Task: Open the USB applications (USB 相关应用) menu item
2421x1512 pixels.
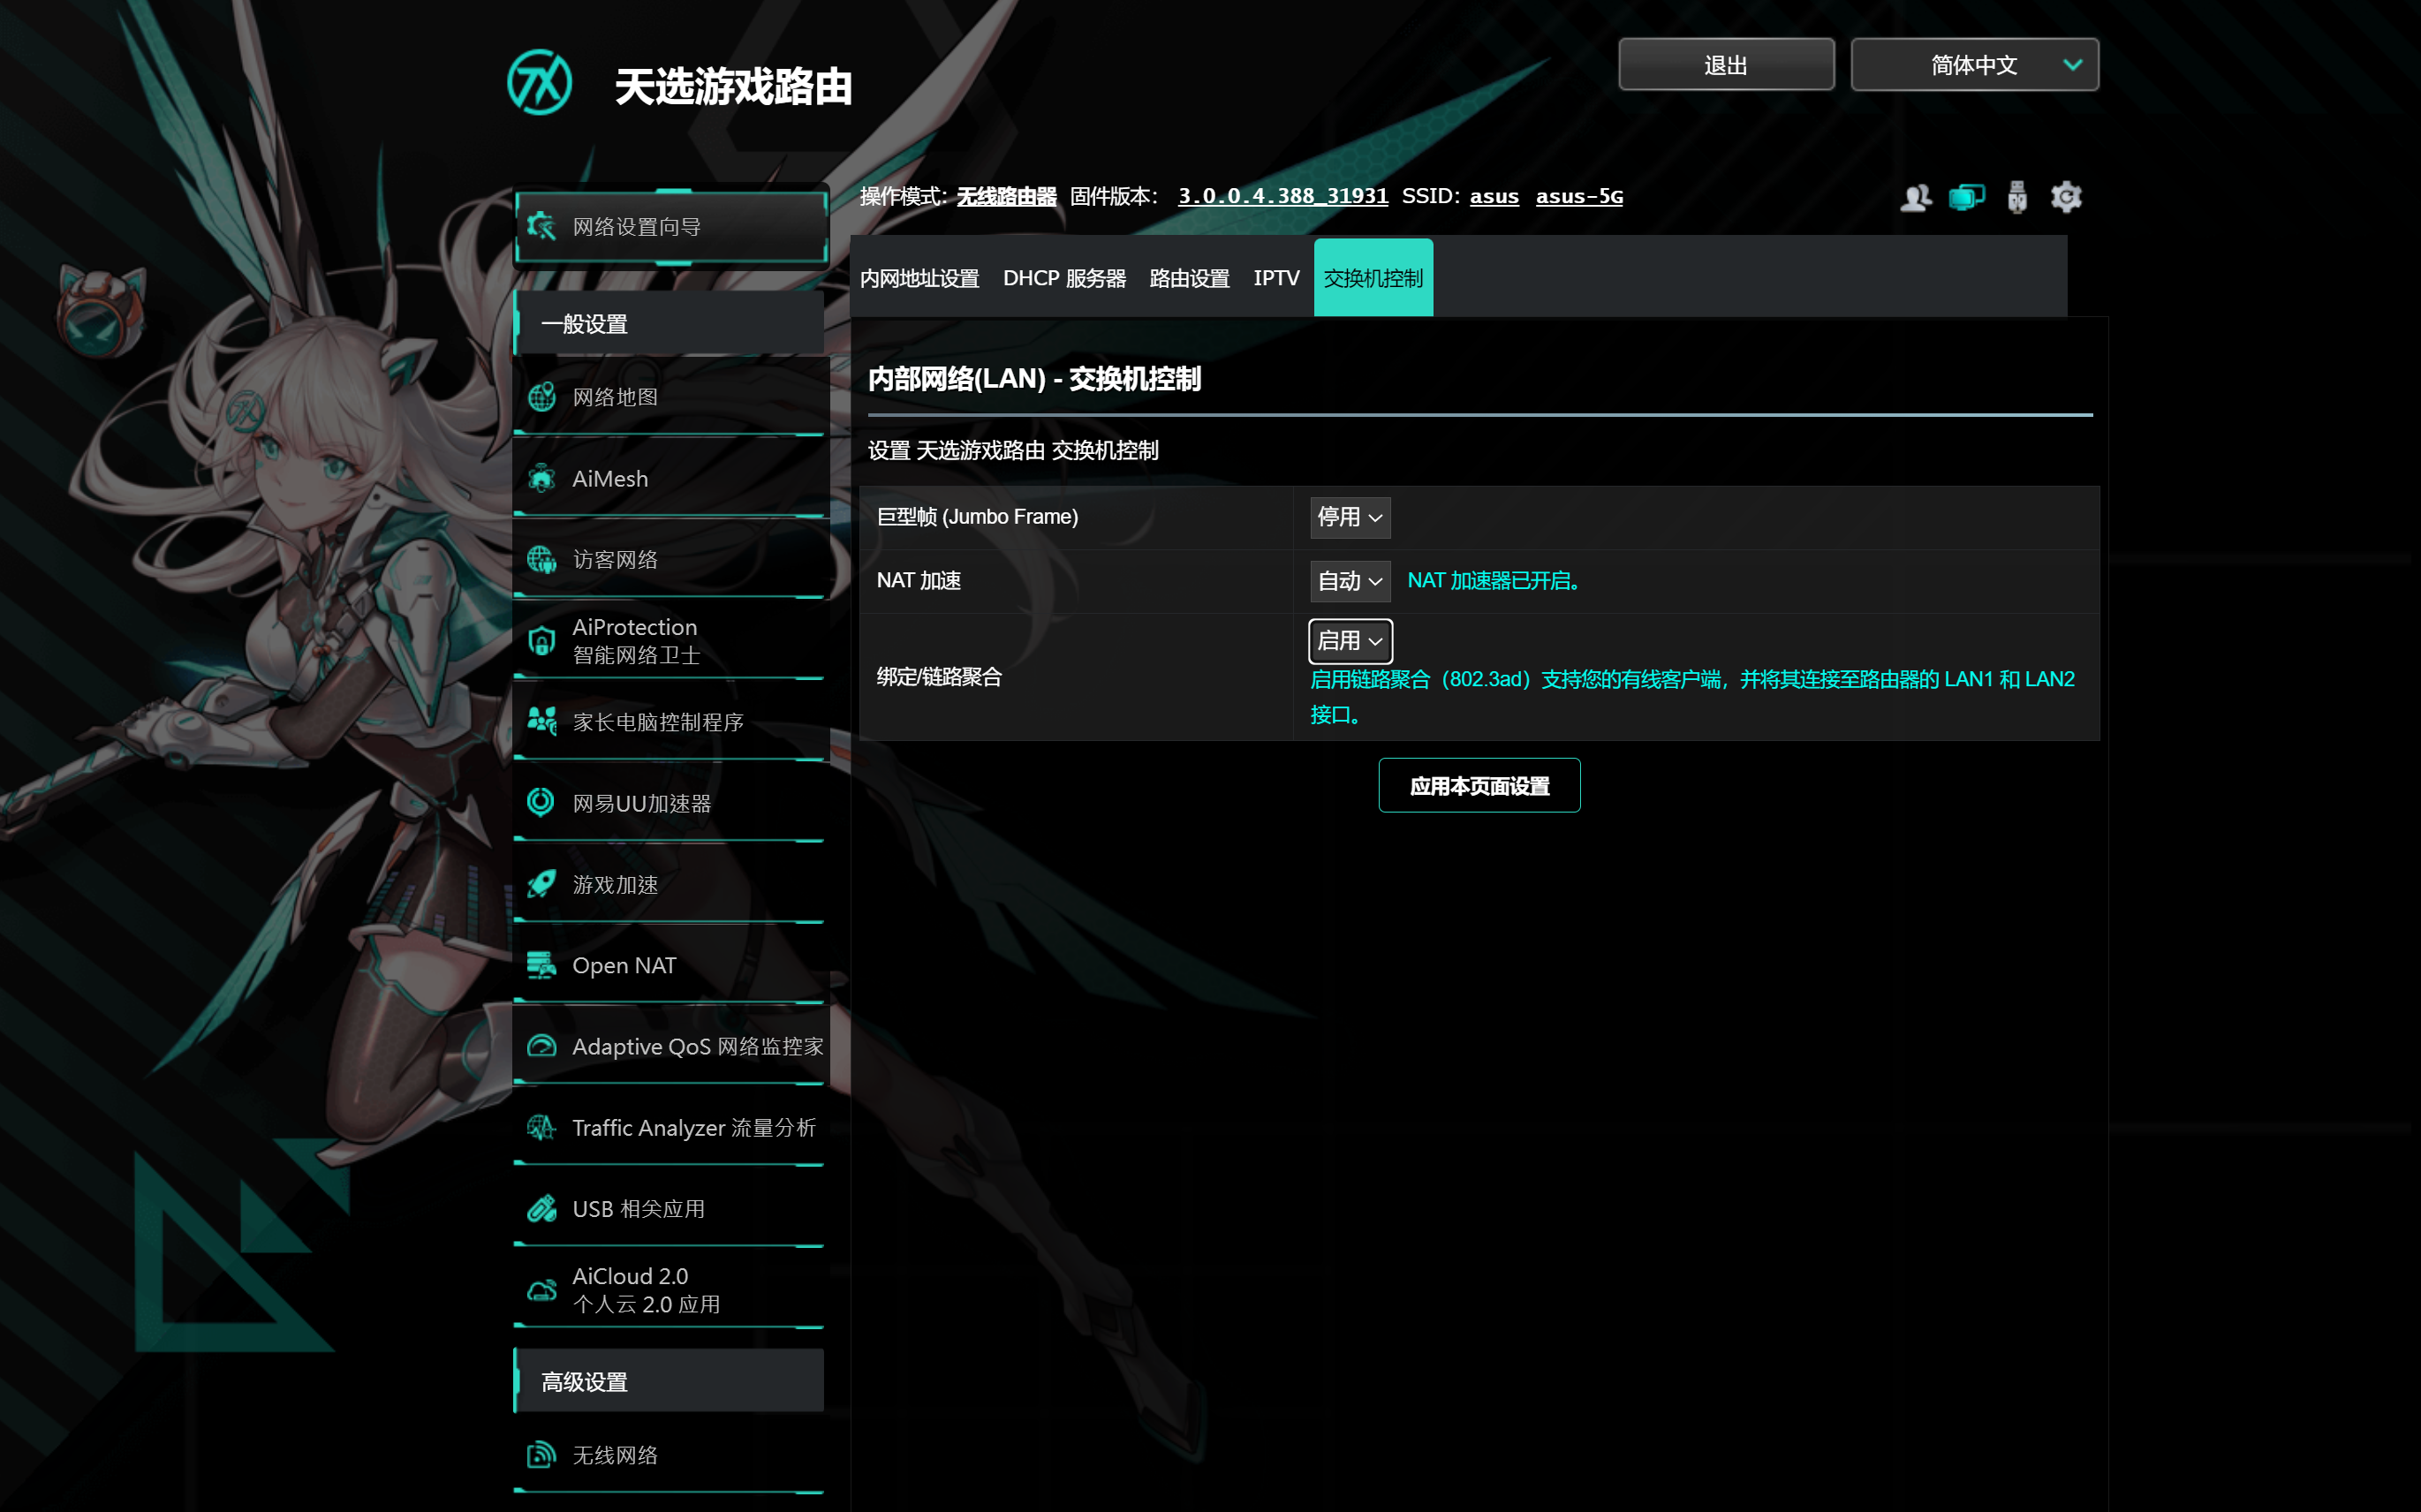Action: click(669, 1209)
